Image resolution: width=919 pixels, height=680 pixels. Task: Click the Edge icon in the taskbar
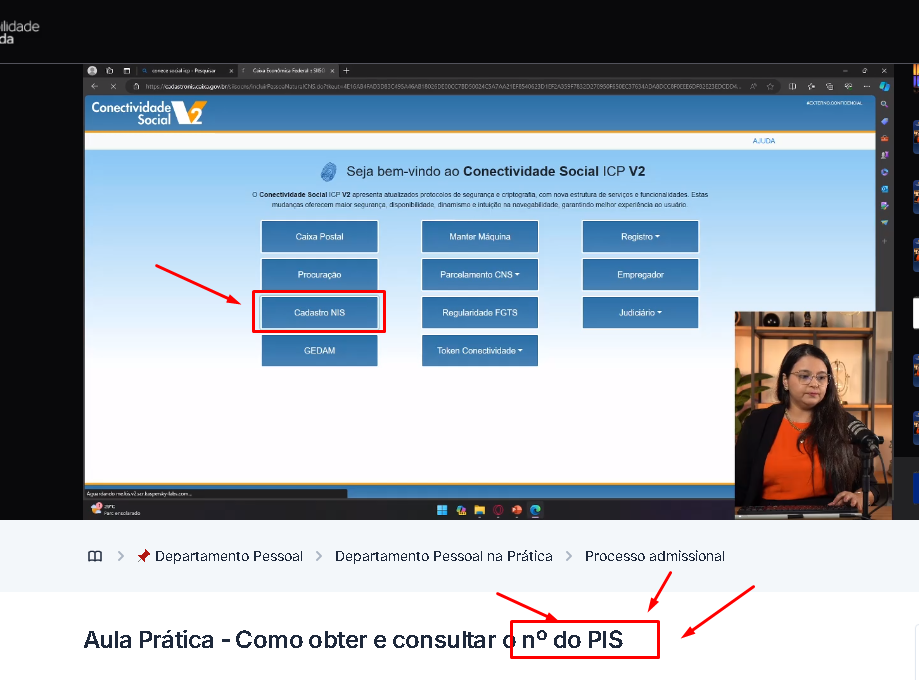pos(535,510)
